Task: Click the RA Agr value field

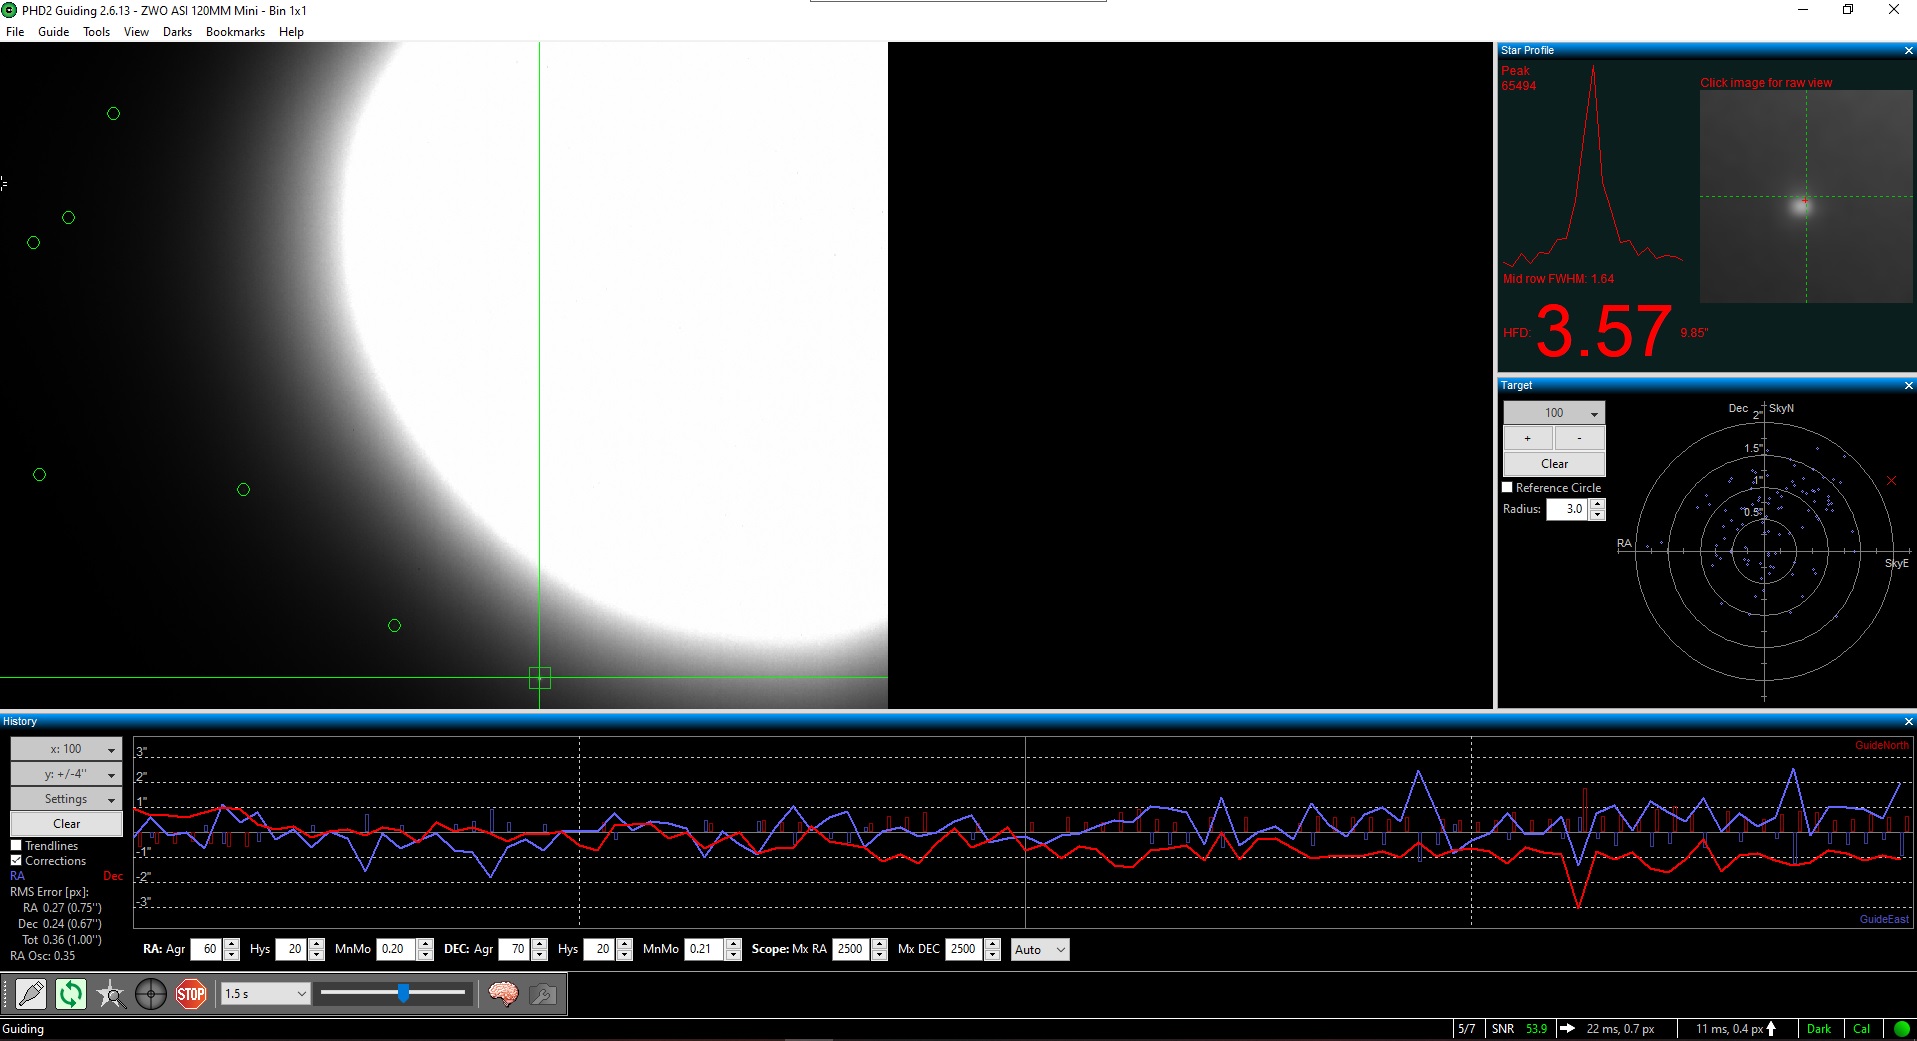Action: coord(207,949)
